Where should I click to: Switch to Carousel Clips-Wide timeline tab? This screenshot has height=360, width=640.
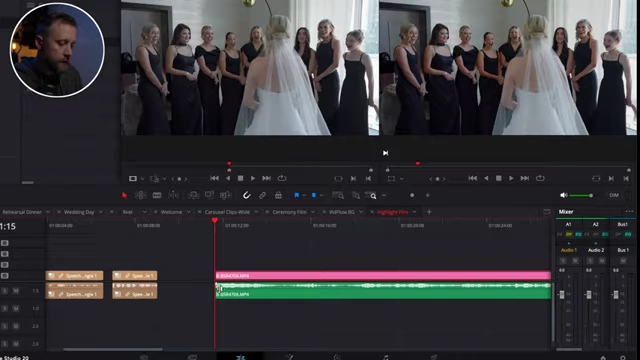coord(227,212)
